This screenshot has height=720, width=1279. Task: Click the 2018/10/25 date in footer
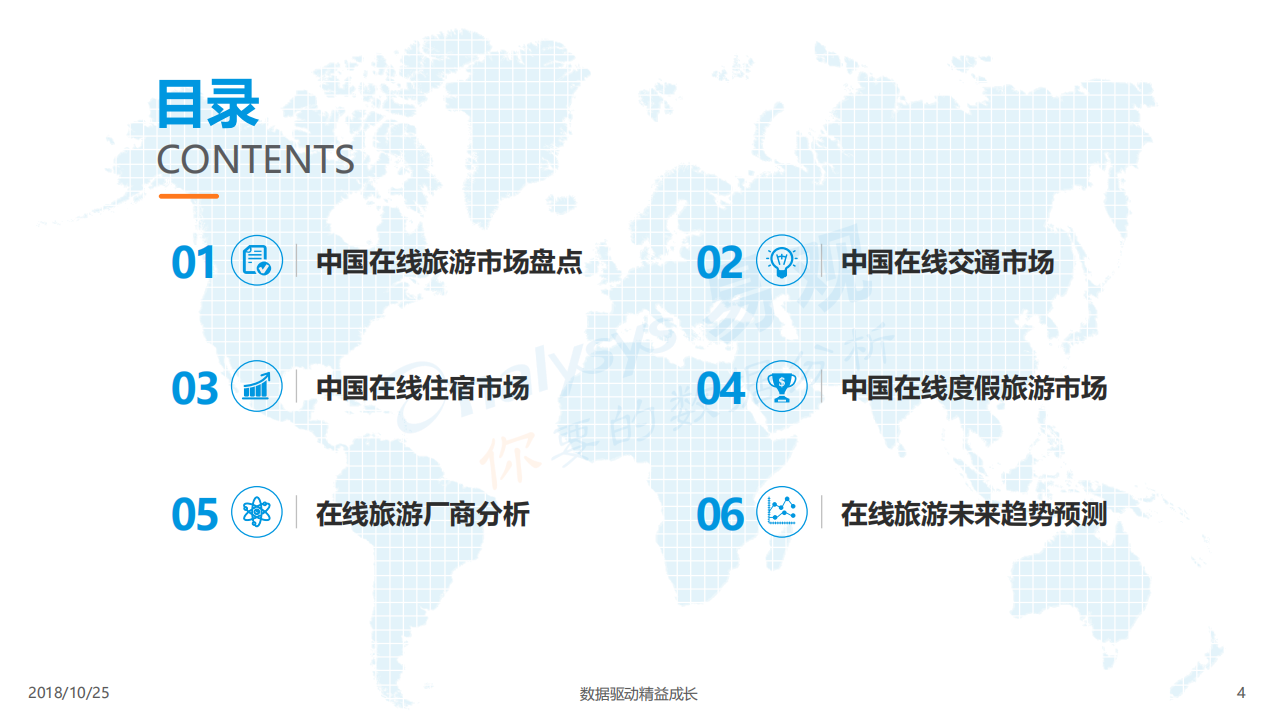(68, 692)
